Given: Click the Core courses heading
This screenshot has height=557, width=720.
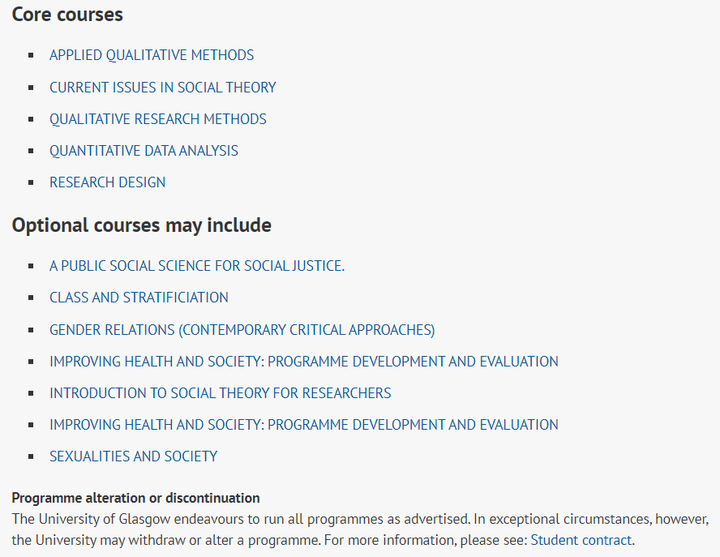Looking at the screenshot, I should pyautogui.click(x=68, y=14).
